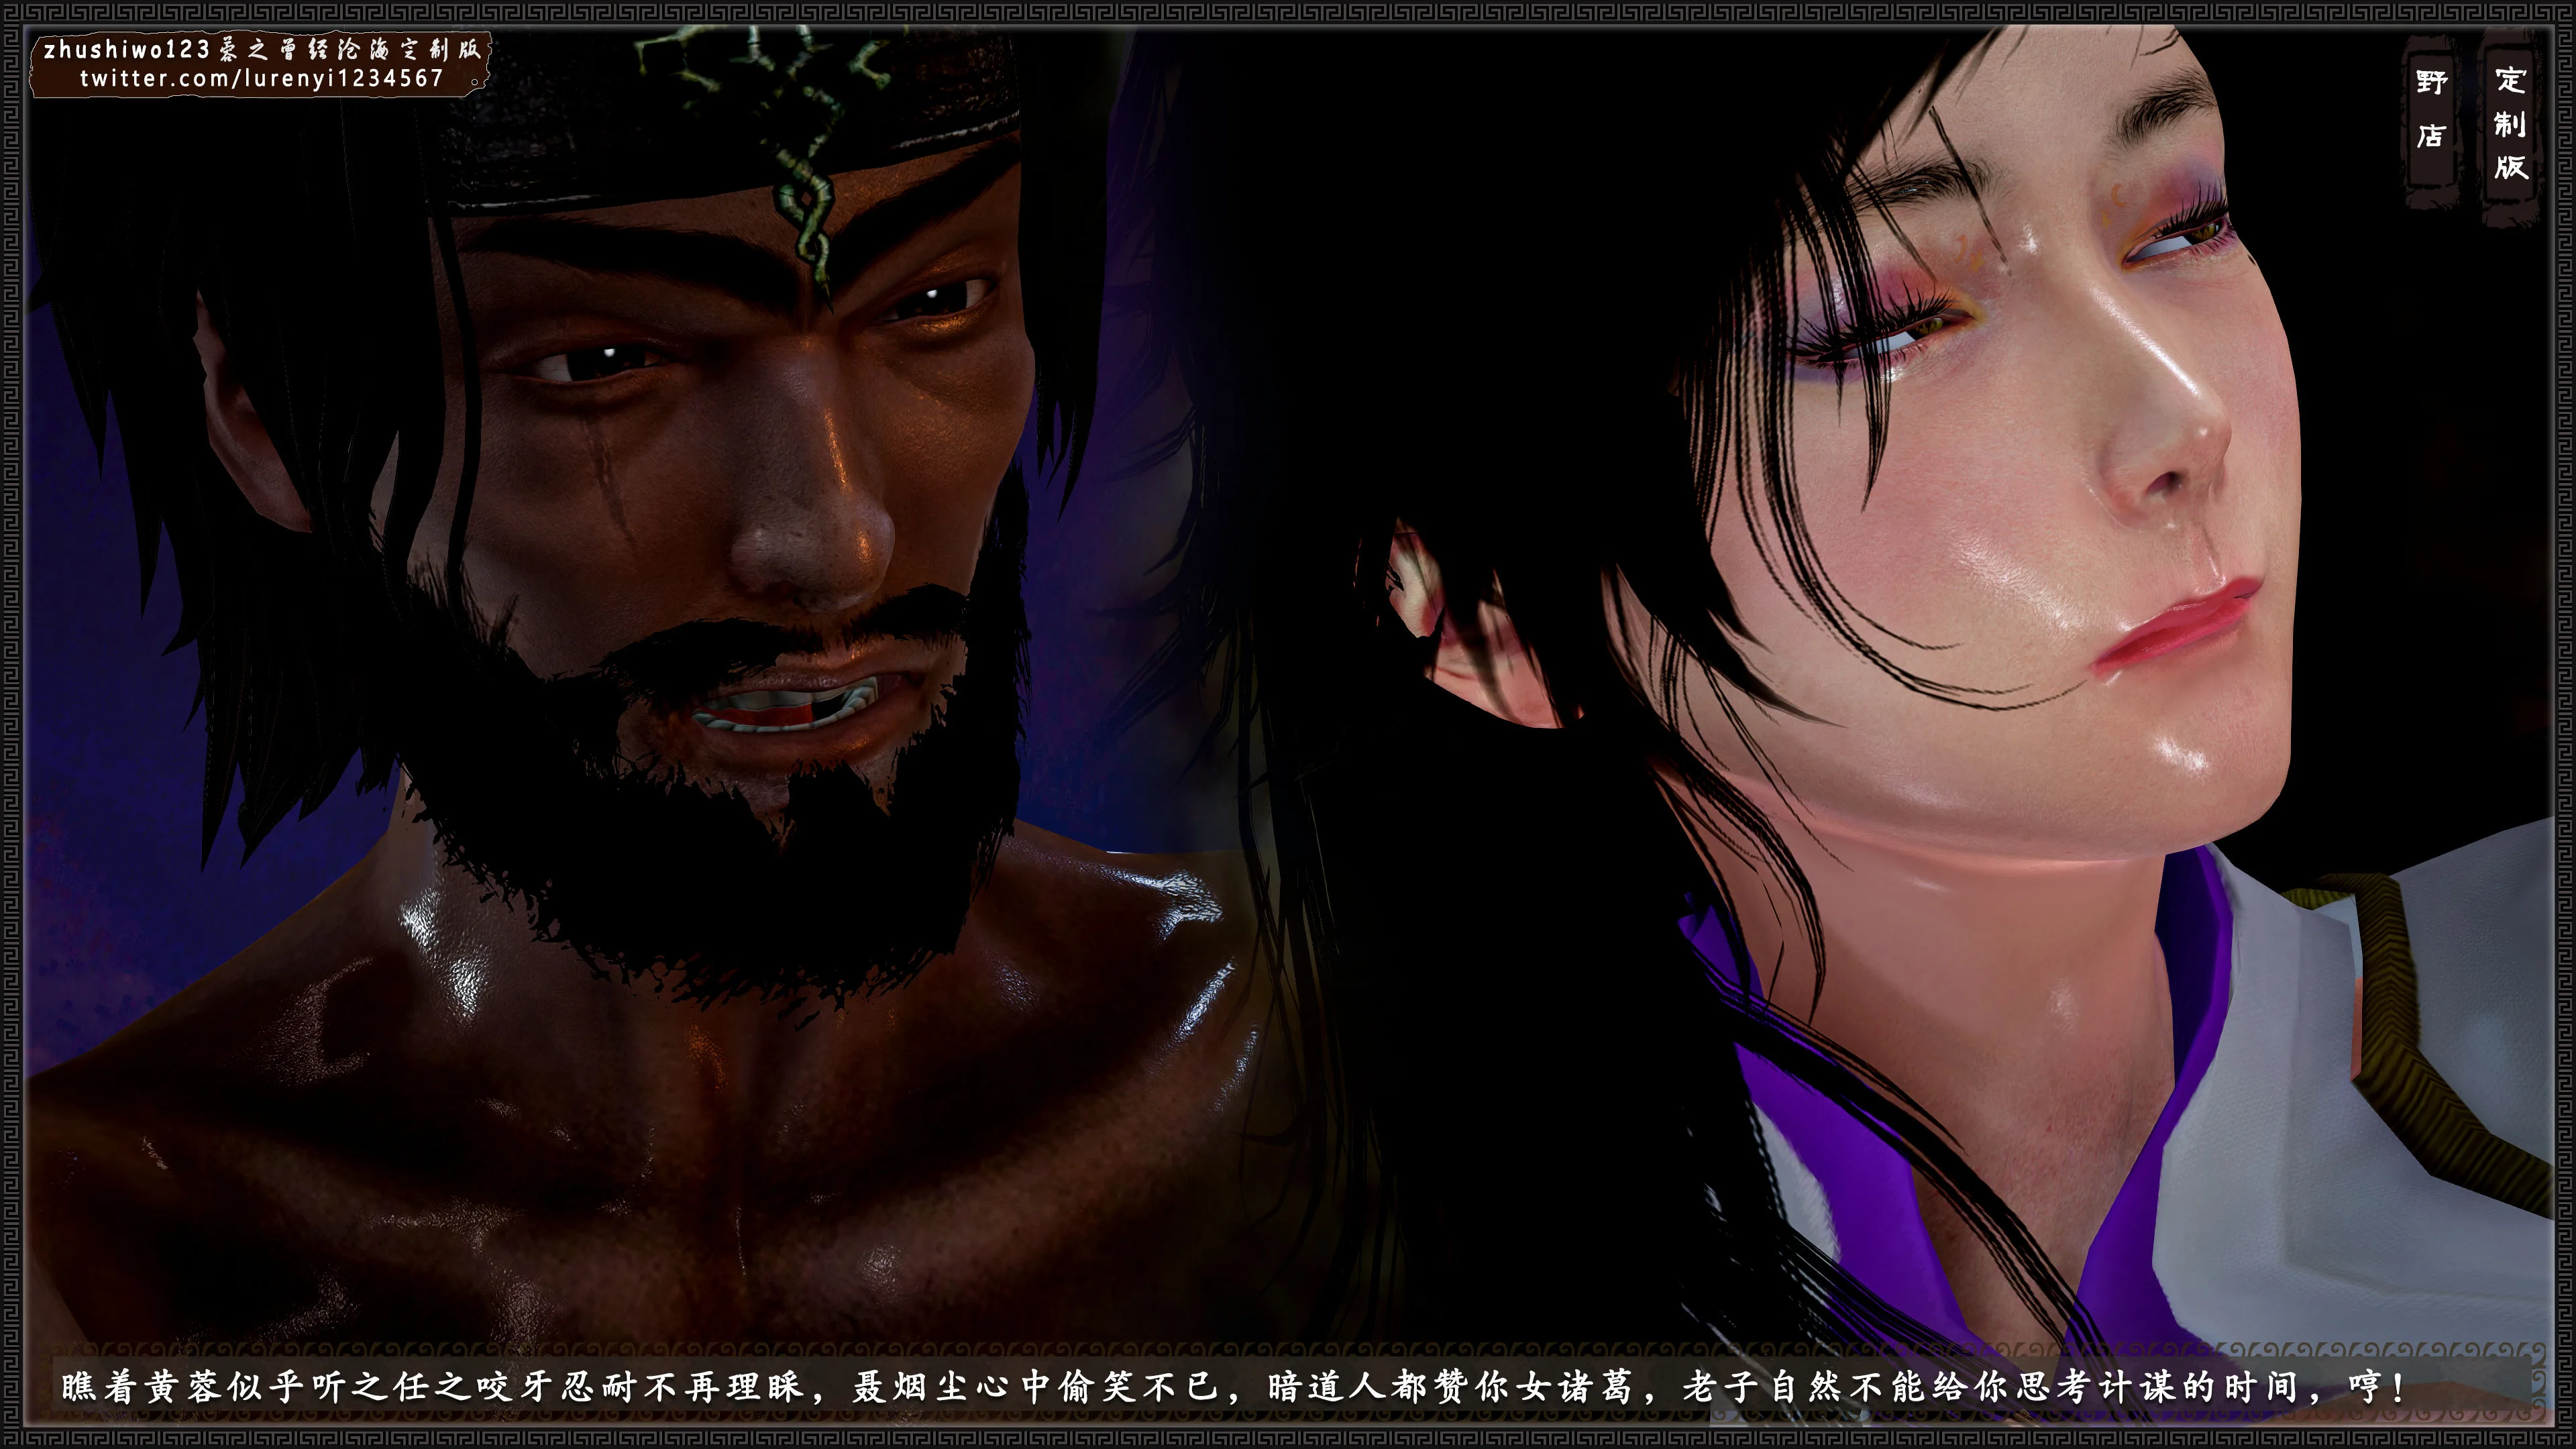Open the twitter.com/lurenyi1234567 link
2576x1449 pixels.
tap(261, 78)
